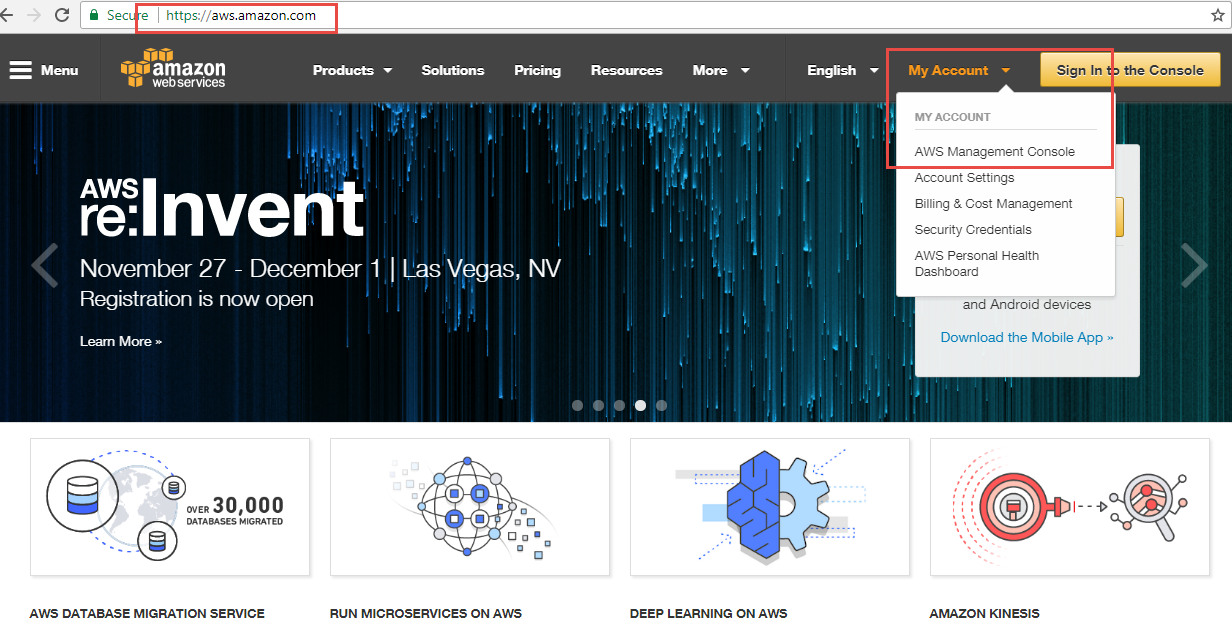Select the fifth carousel dot

pos(661,406)
